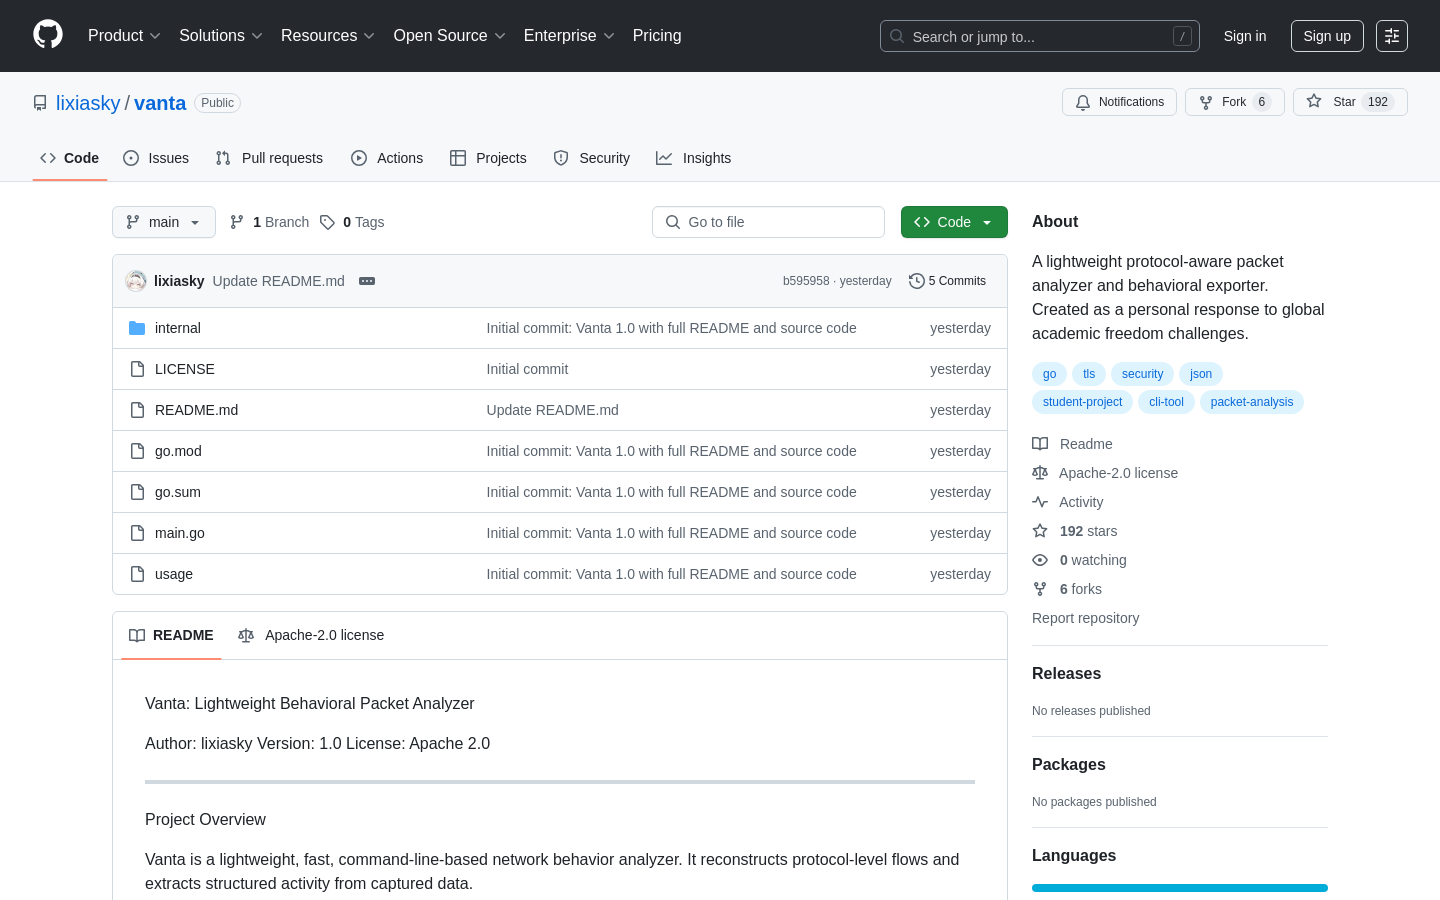The image size is (1440, 900).
Task: Open the LICENSE file
Action: 185,369
